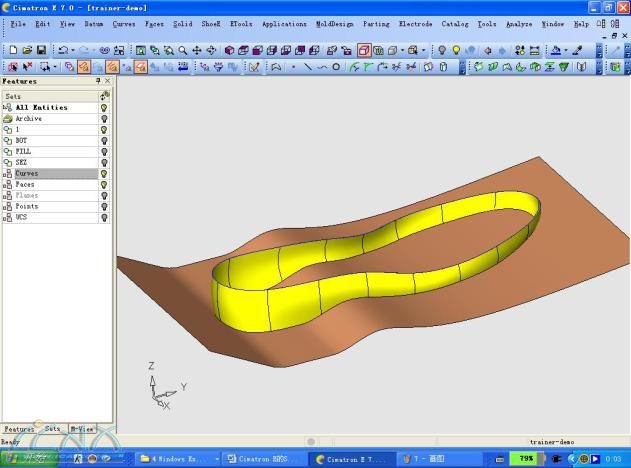The width and height of the screenshot is (631, 468).
Task: Click the Save icon in toolbar
Action: [x=41, y=50]
